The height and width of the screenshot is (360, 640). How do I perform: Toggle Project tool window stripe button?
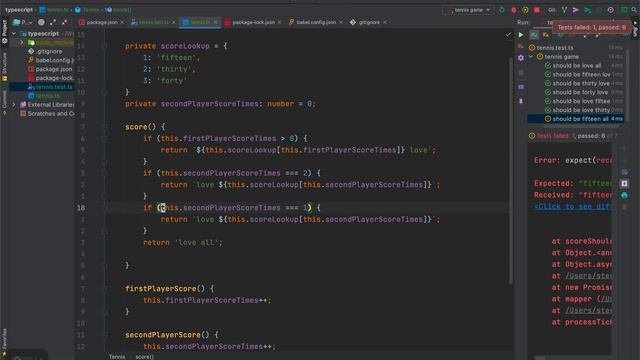[4, 32]
